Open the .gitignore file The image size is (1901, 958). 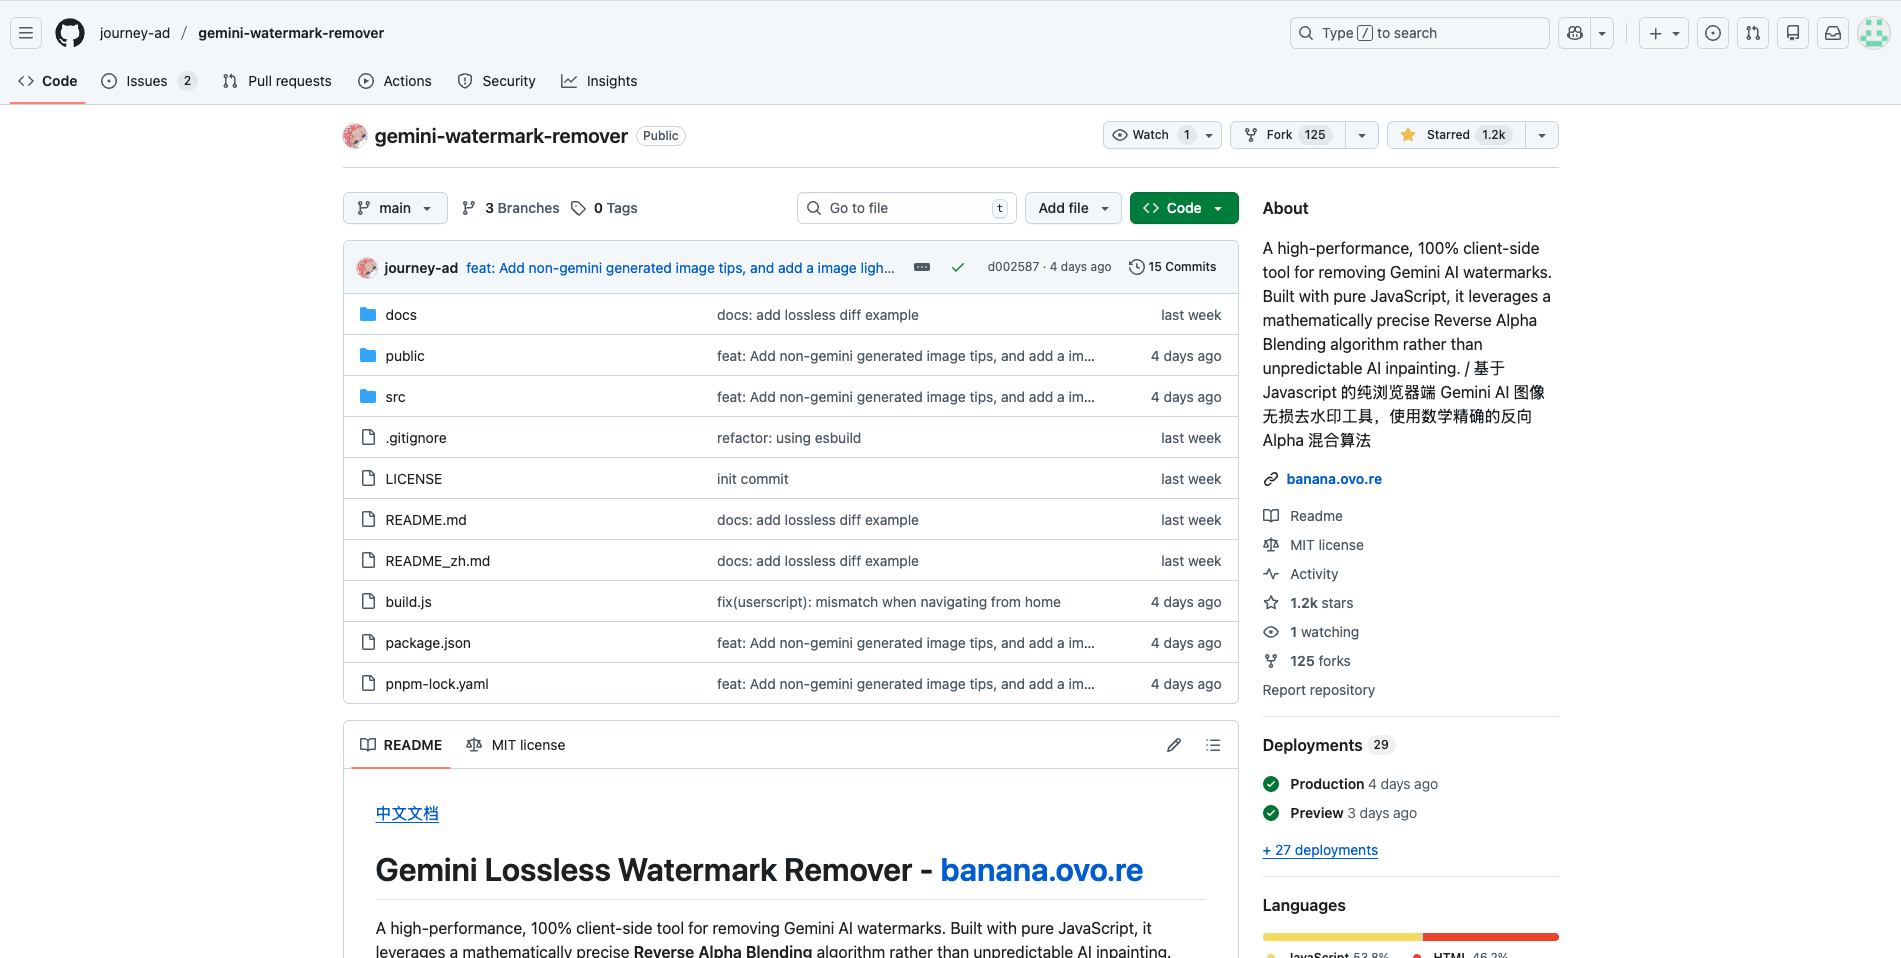[416, 438]
